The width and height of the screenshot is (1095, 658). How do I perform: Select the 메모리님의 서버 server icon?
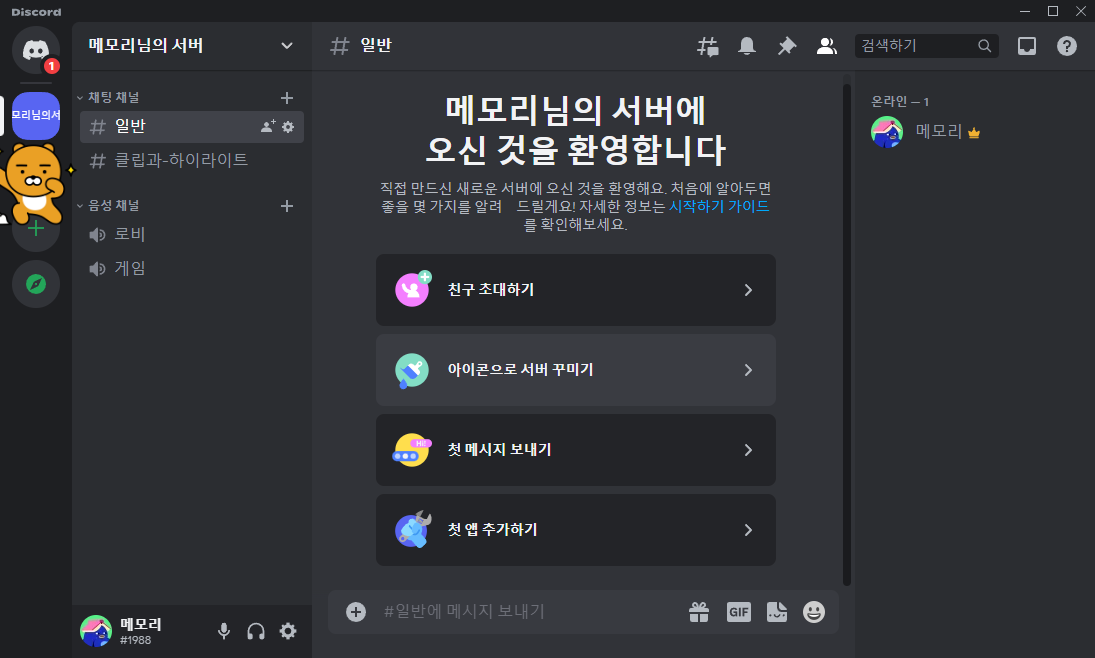36,115
